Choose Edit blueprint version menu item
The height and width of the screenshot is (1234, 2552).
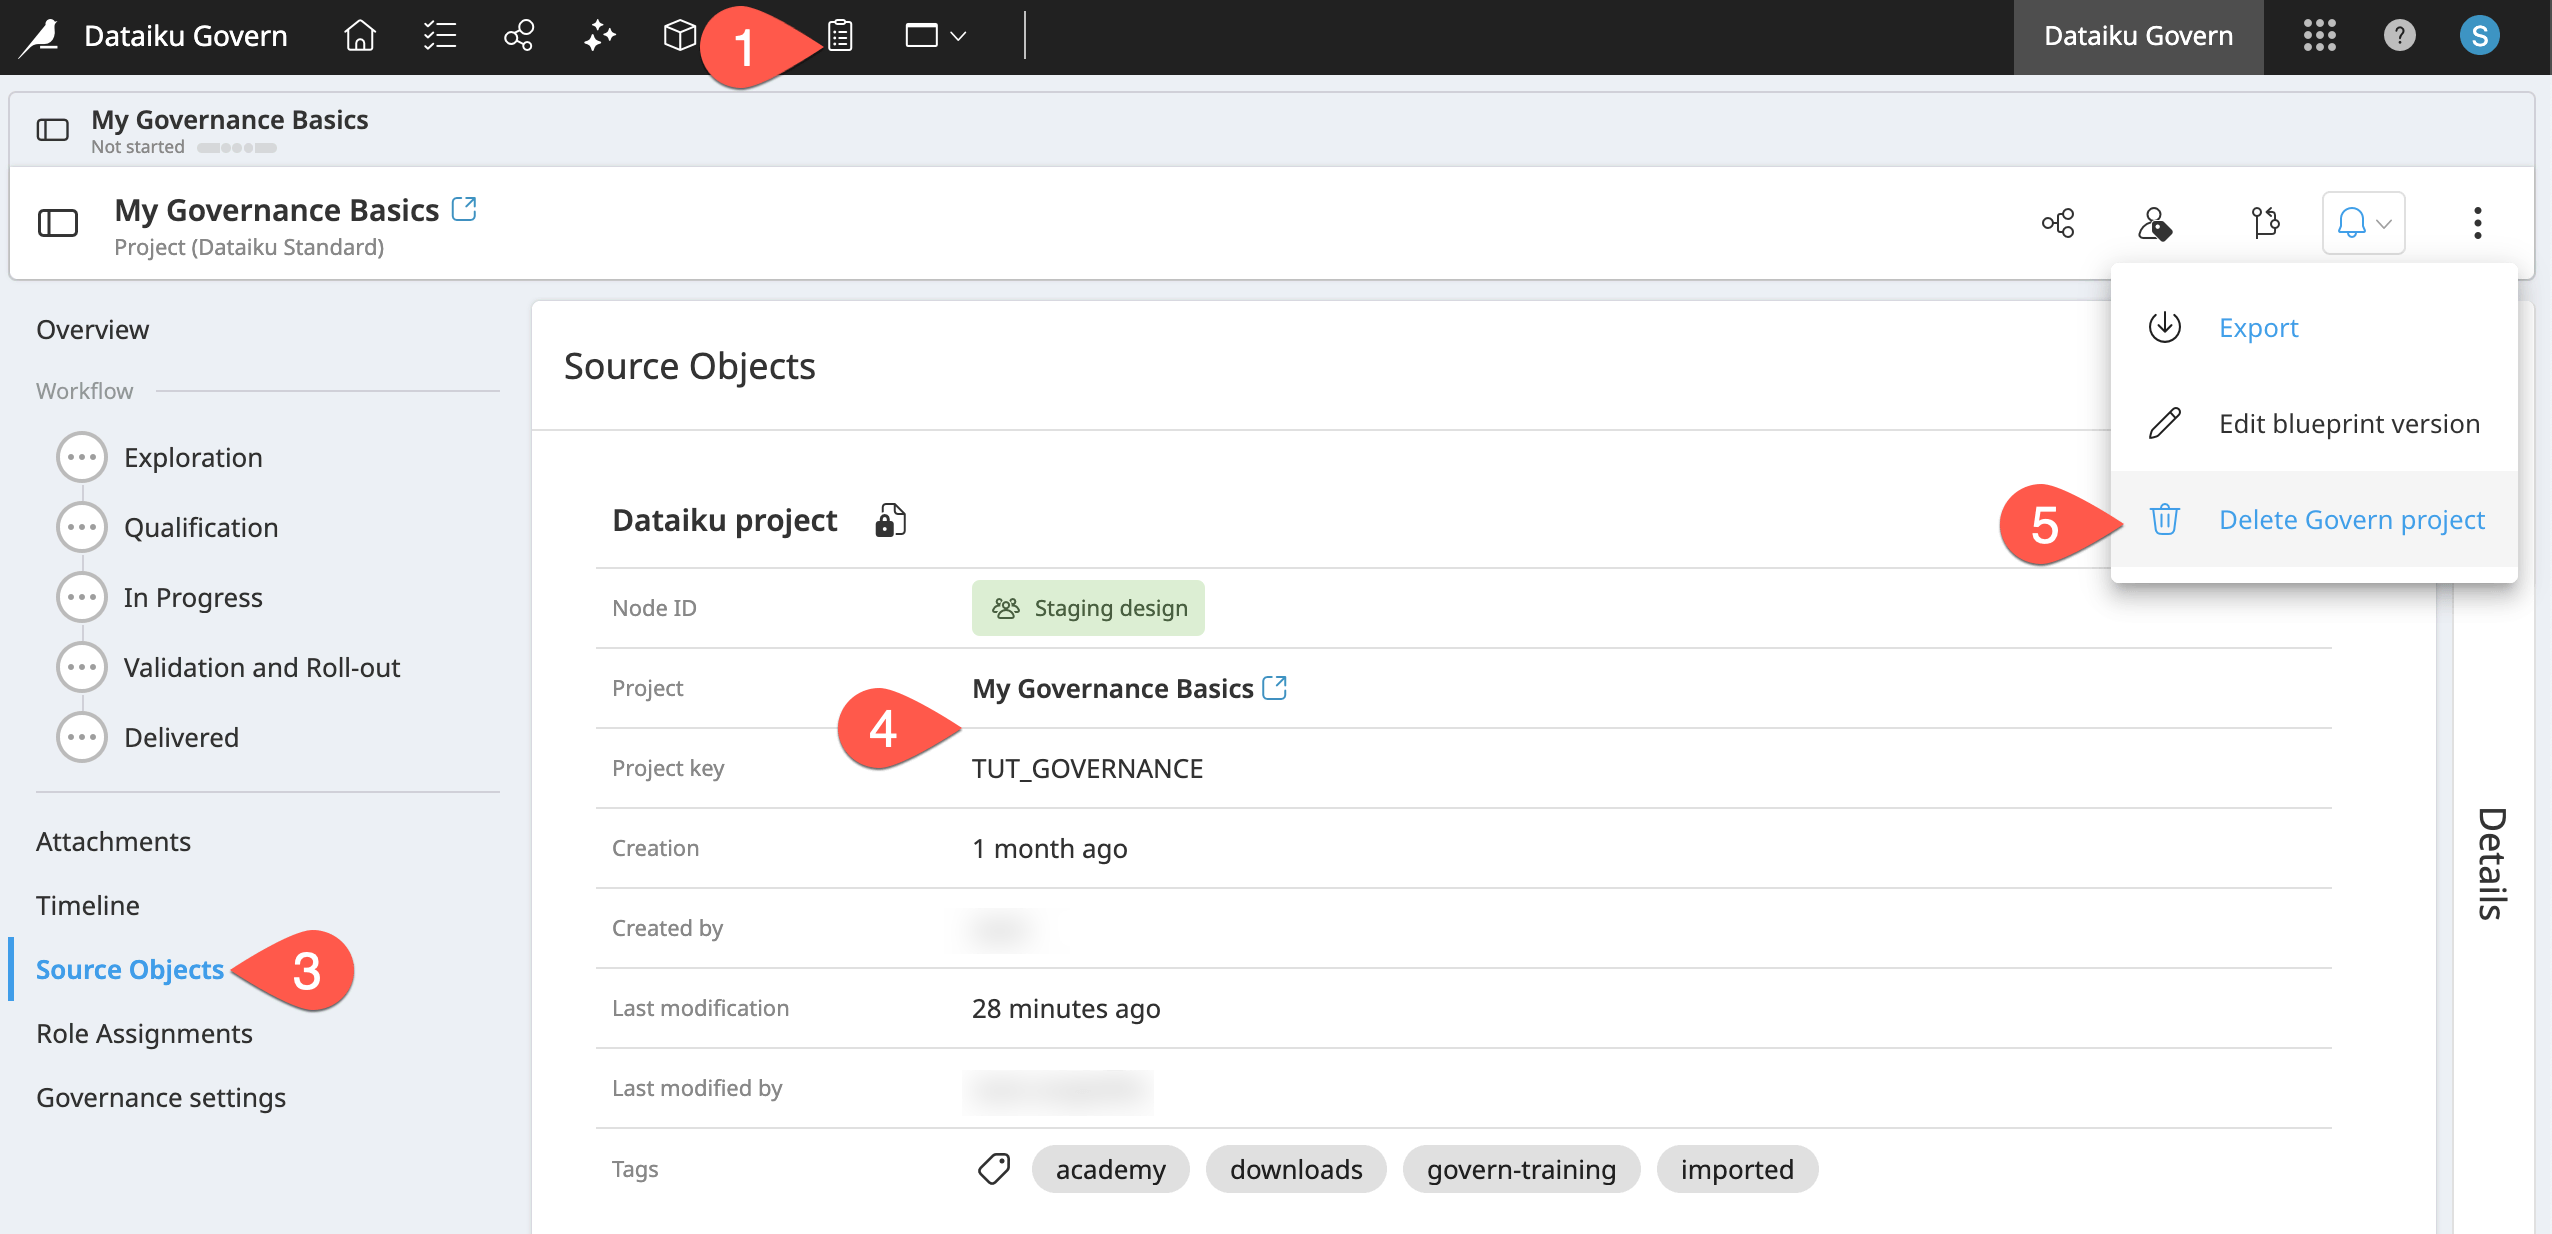[2314, 424]
